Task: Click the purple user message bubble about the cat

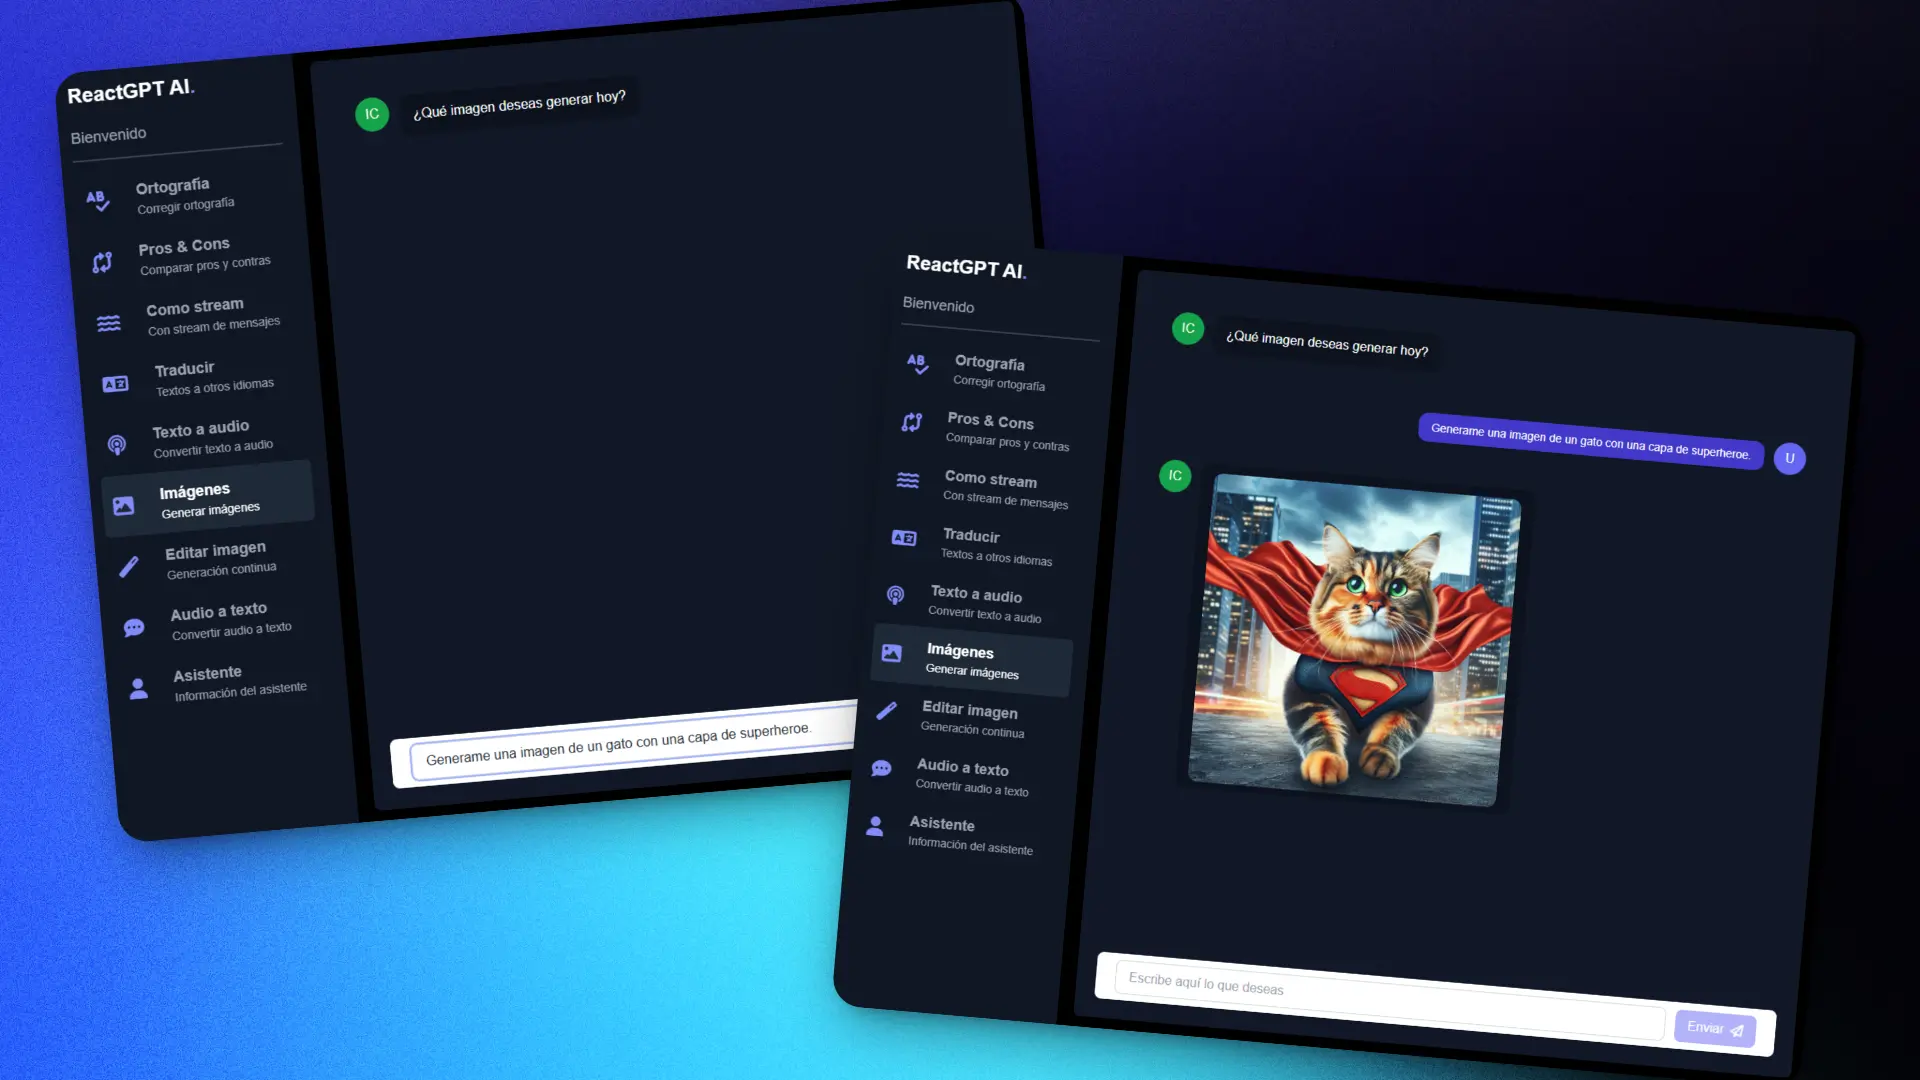Action: click(x=1590, y=442)
